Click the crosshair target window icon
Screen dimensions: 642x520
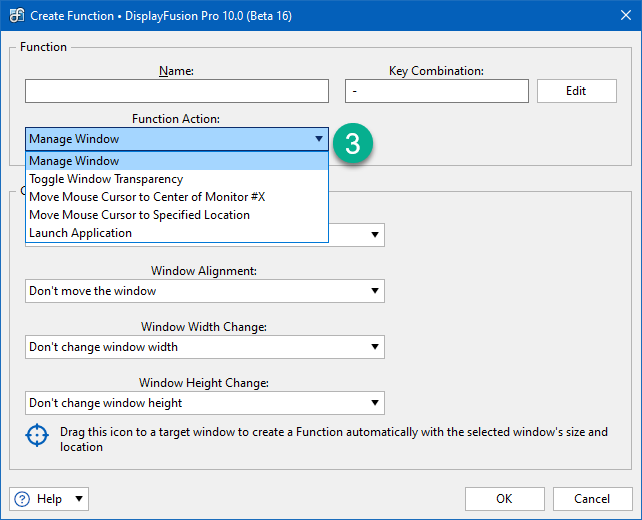pos(37,435)
